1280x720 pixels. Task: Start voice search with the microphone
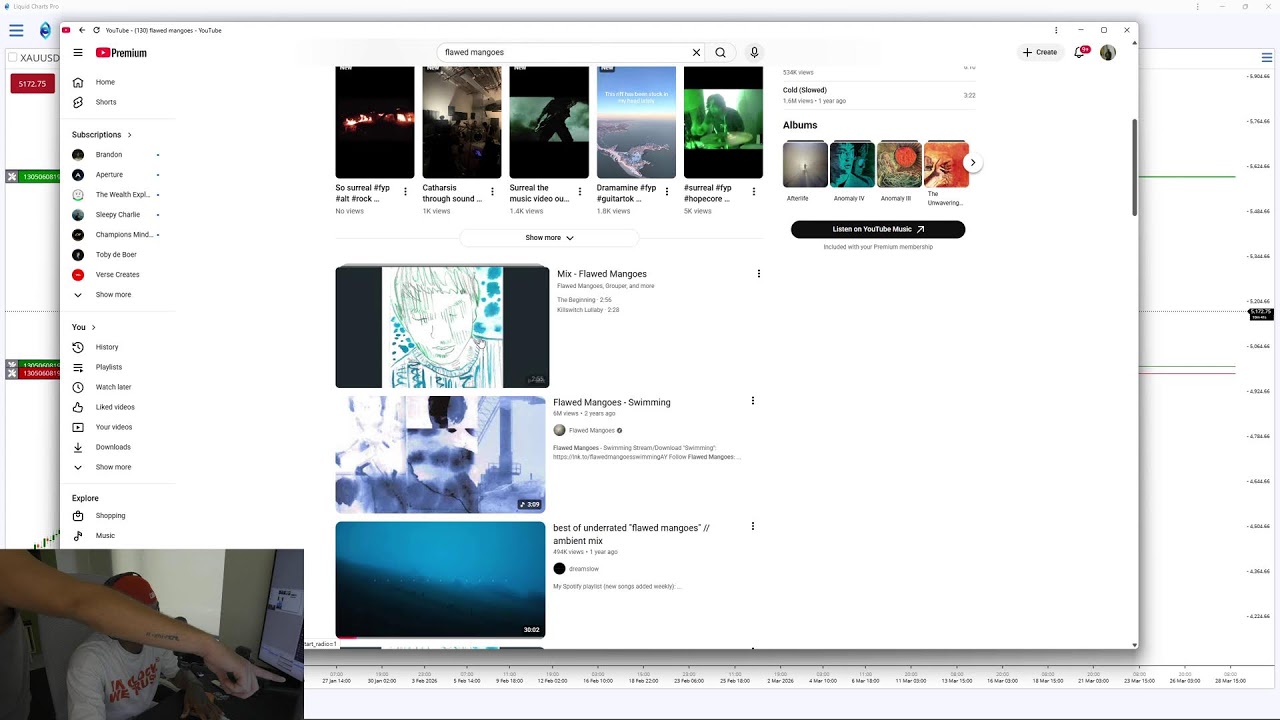click(x=754, y=52)
